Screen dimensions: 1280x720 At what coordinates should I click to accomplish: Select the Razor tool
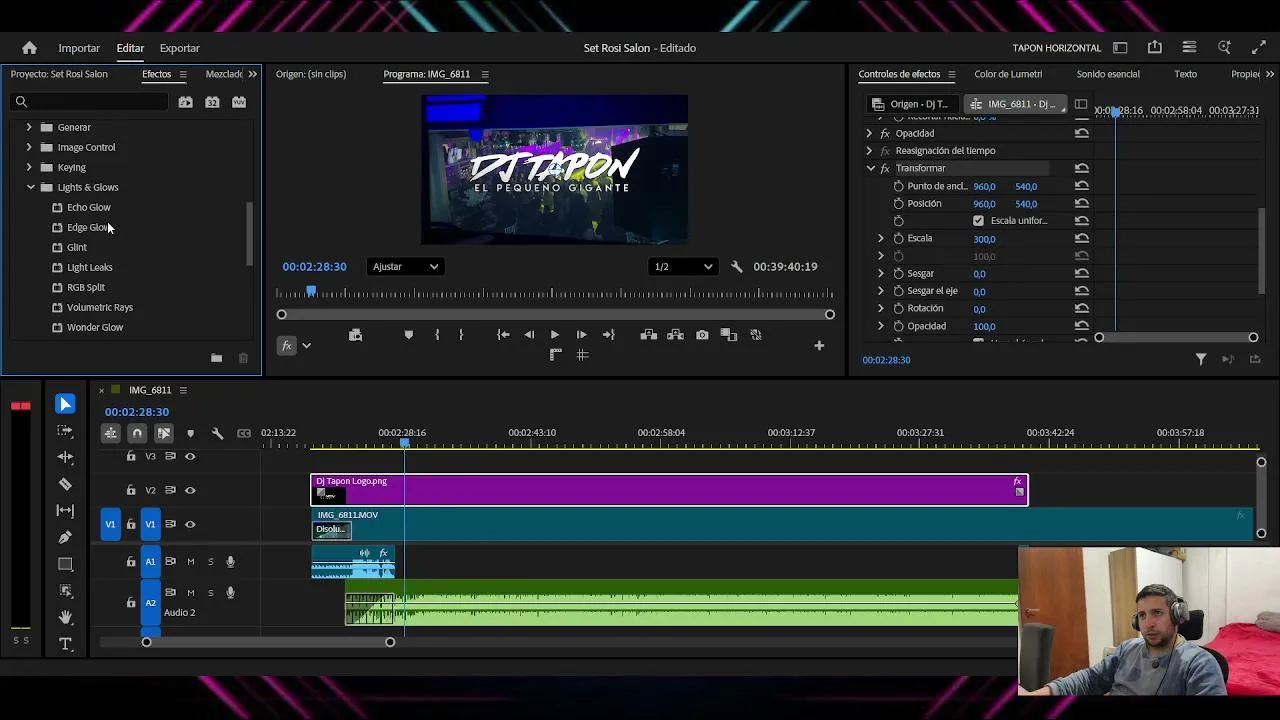coord(65,484)
